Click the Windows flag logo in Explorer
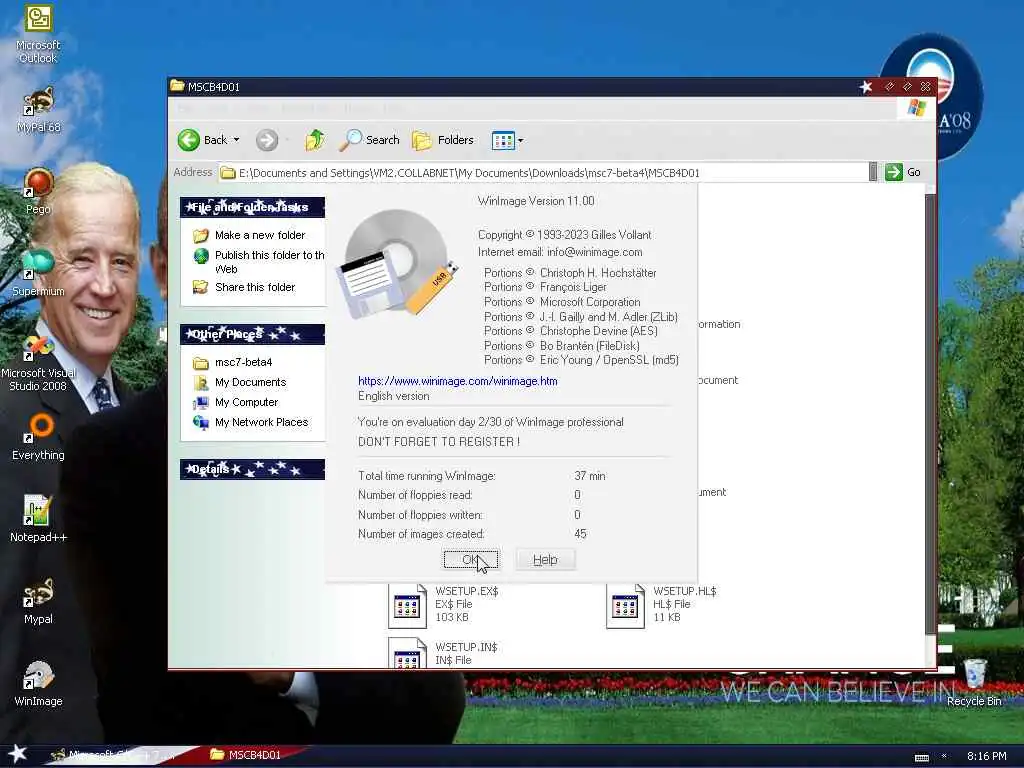The image size is (1024, 768). point(916,108)
